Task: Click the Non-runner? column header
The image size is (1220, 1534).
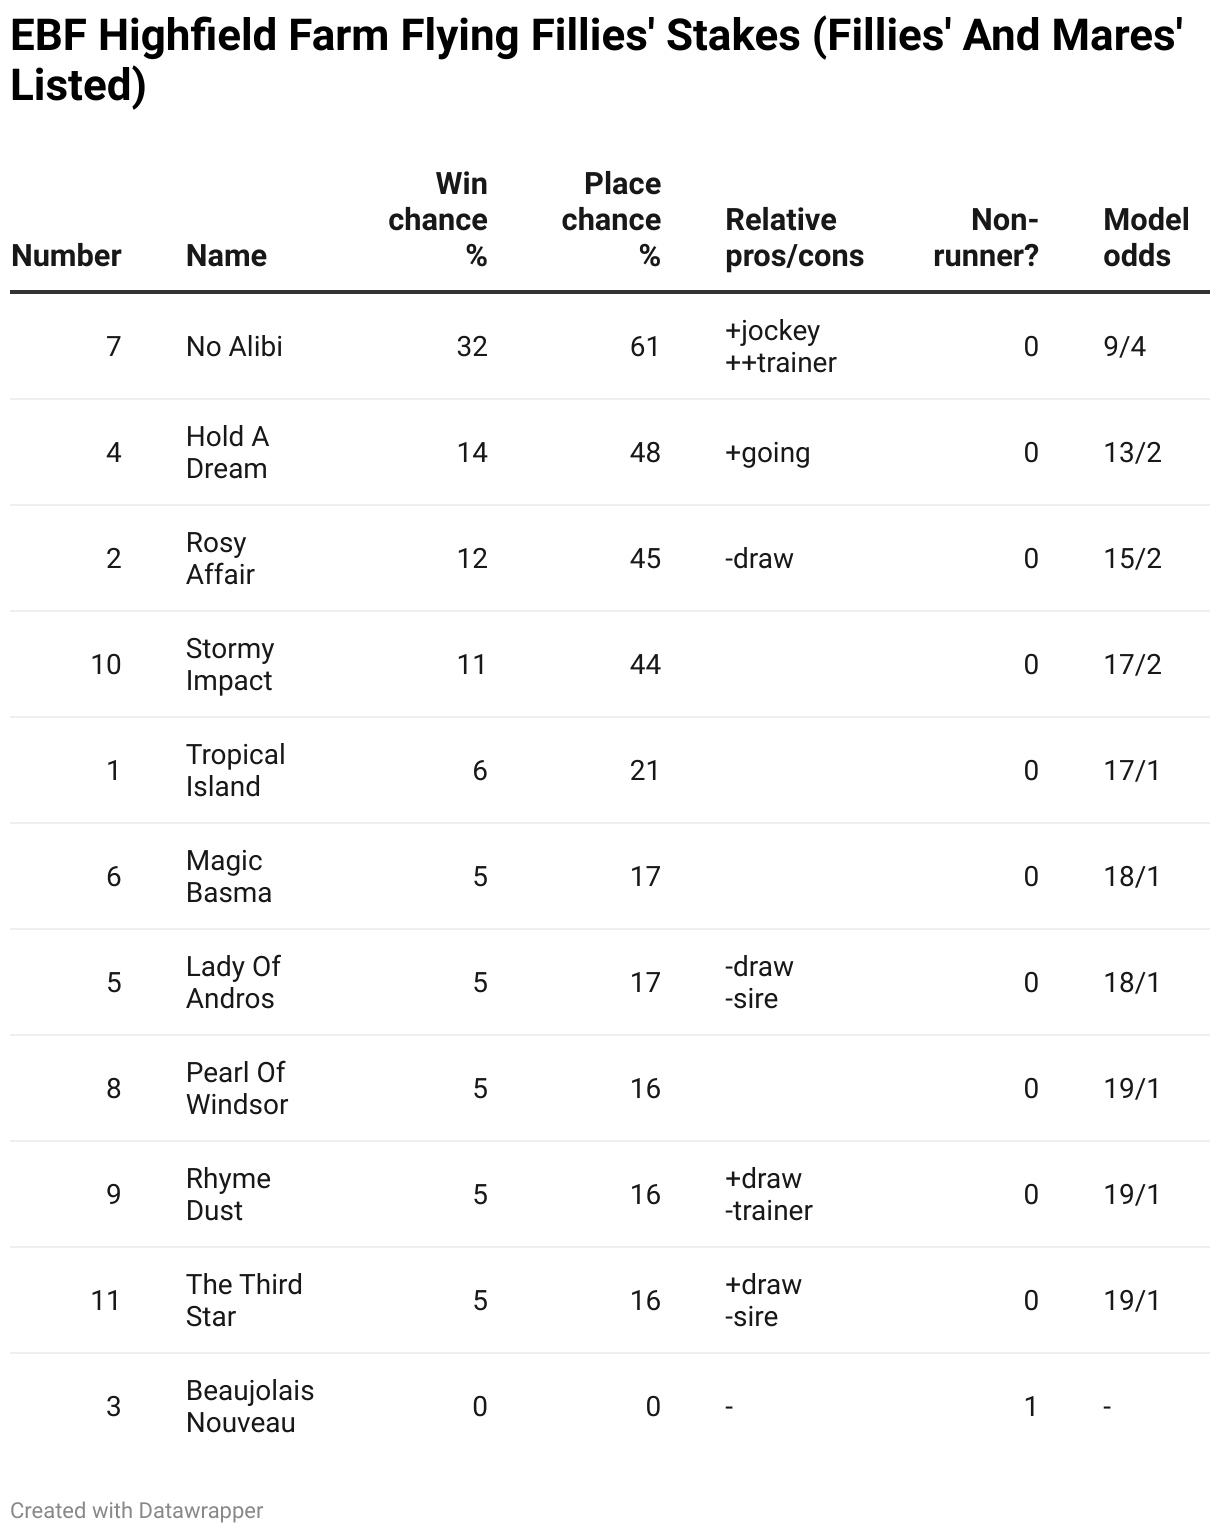Action: (986, 237)
